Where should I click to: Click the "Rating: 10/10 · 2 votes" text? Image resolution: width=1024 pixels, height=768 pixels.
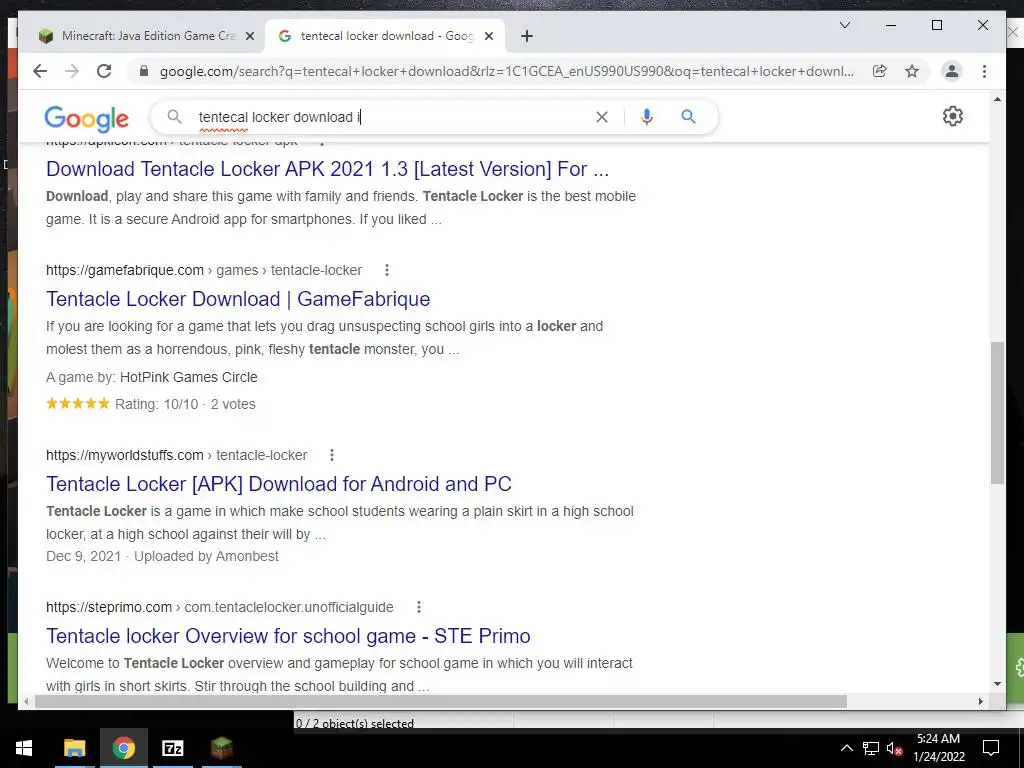[x=185, y=404]
